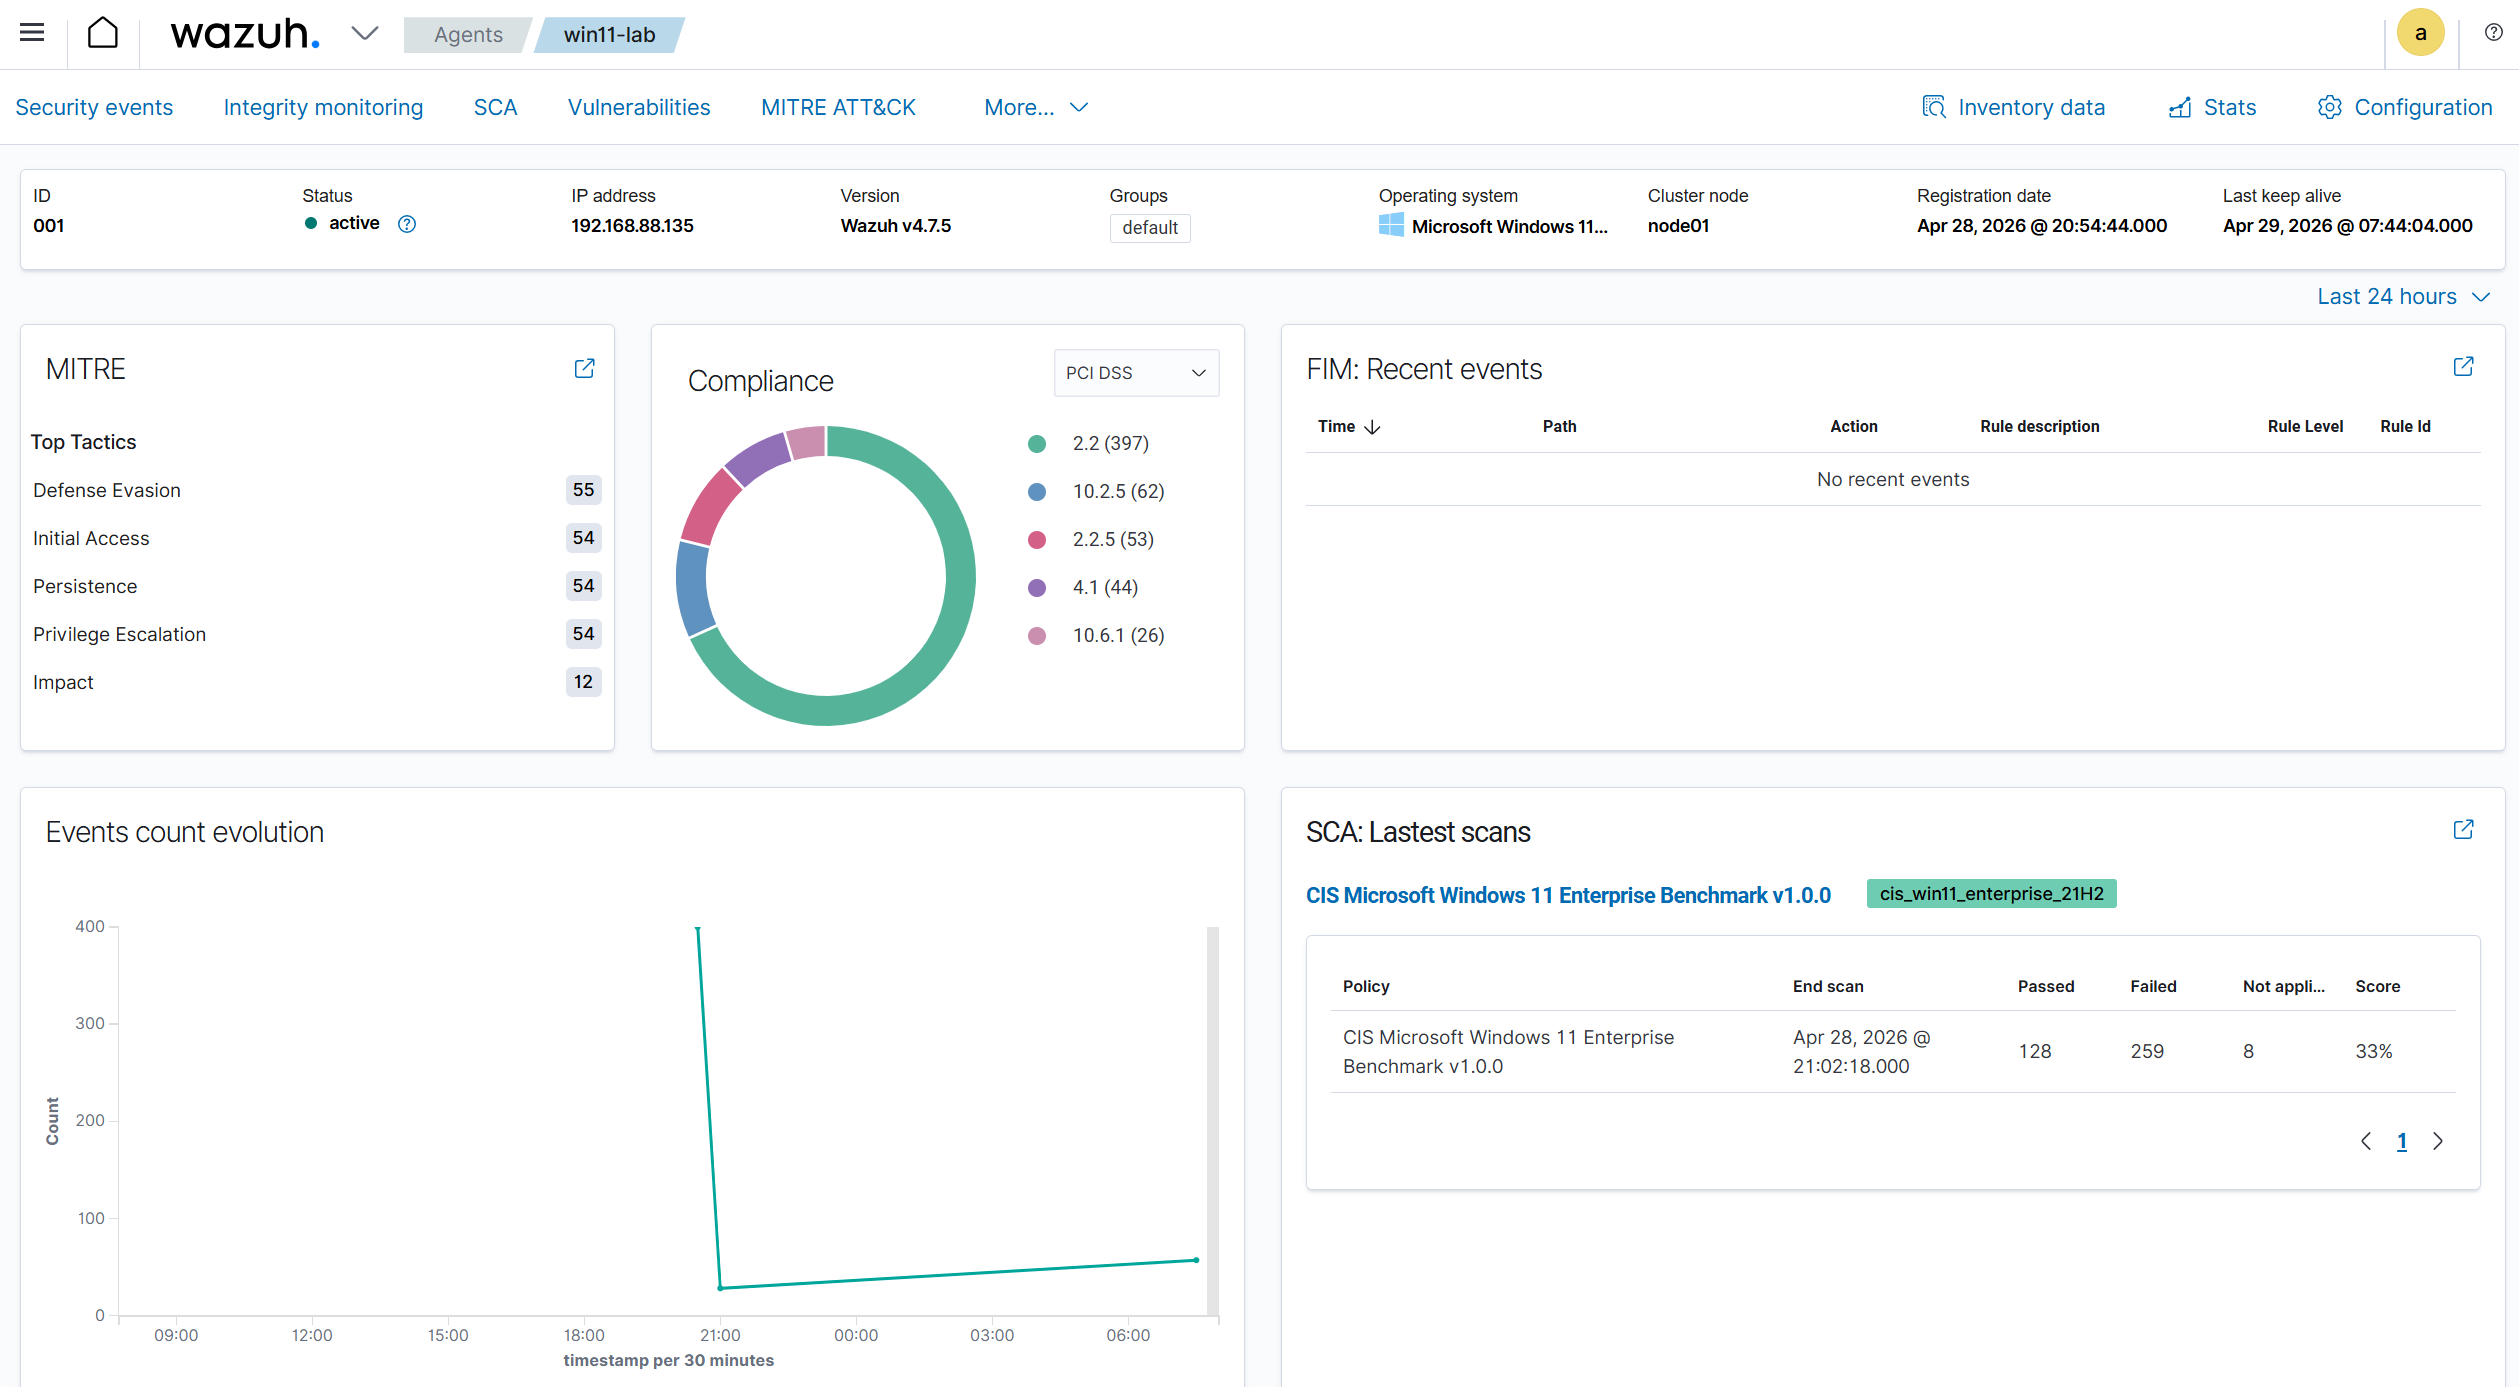Toggle legend swatch for requirement 10.6.1
Viewport: 2519px width, 1387px height.
click(x=1037, y=636)
